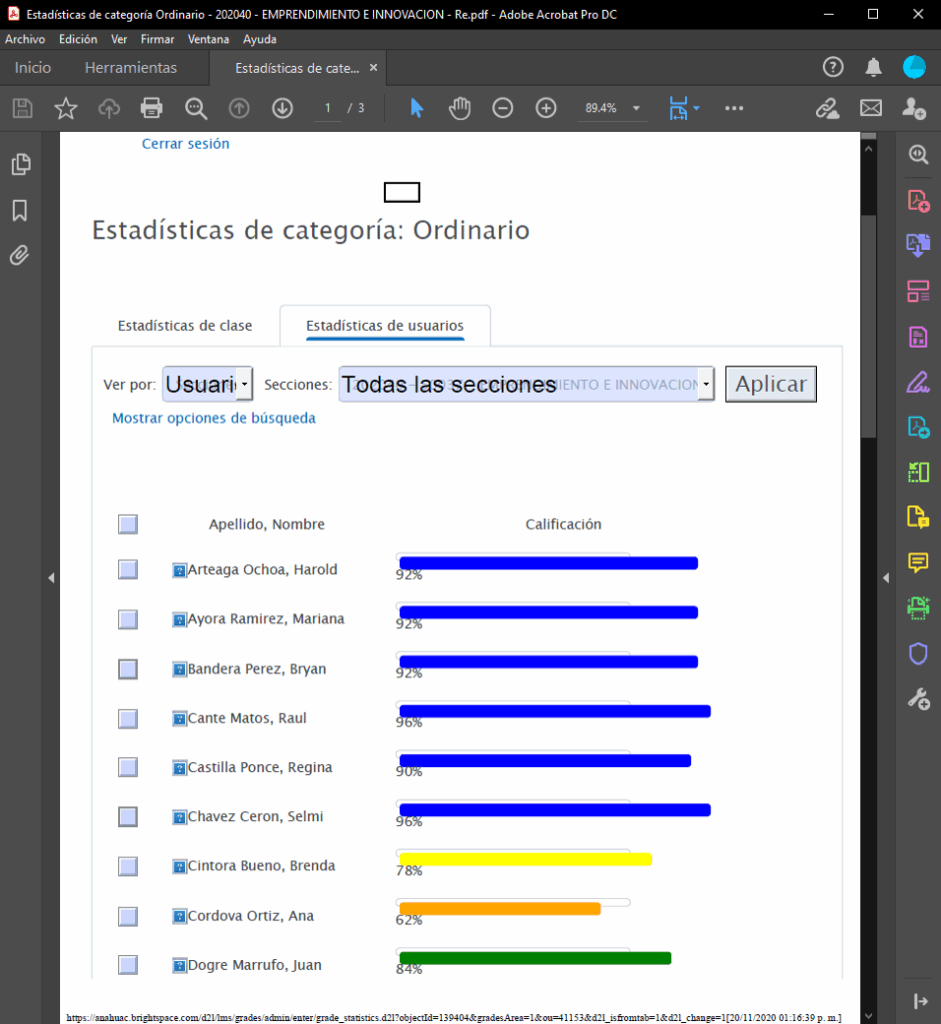Open the Comment tool in right pane
The width and height of the screenshot is (941, 1024).
[x=918, y=563]
